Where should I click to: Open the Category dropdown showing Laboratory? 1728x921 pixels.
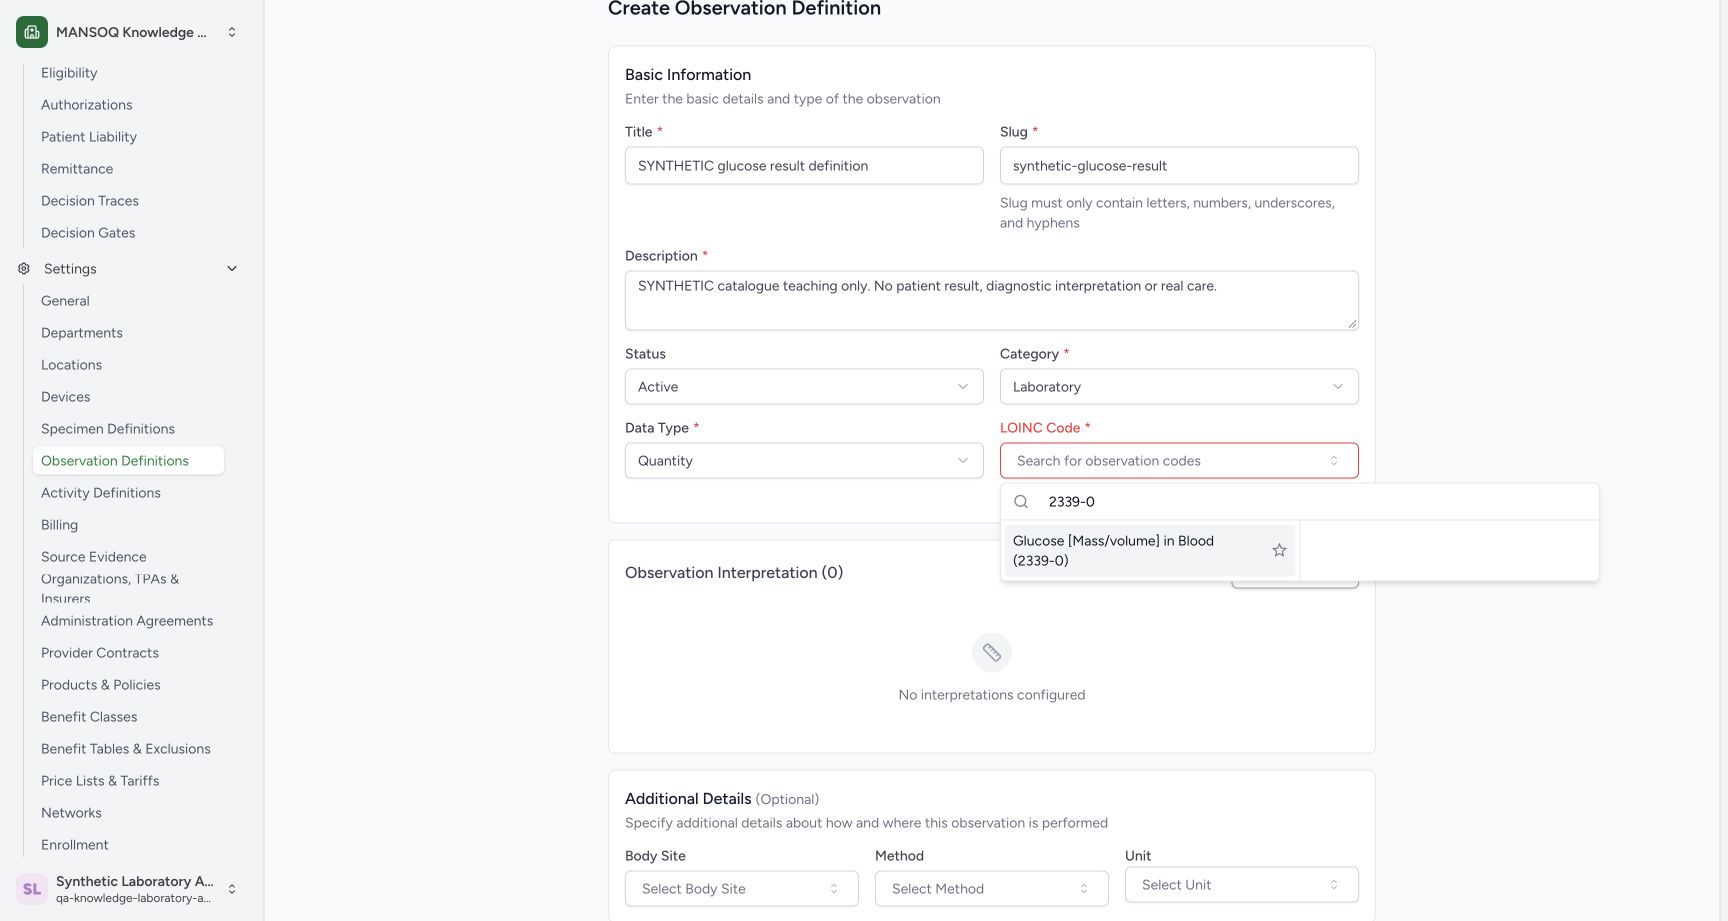(1179, 387)
